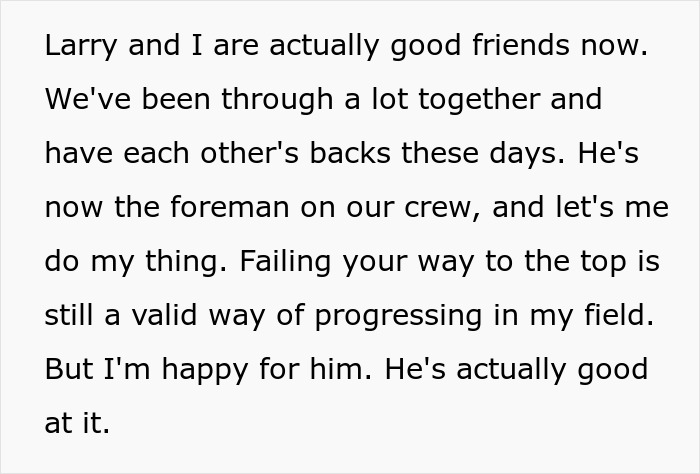
Task: Click the word "backs" in the text
Action: 353,153
